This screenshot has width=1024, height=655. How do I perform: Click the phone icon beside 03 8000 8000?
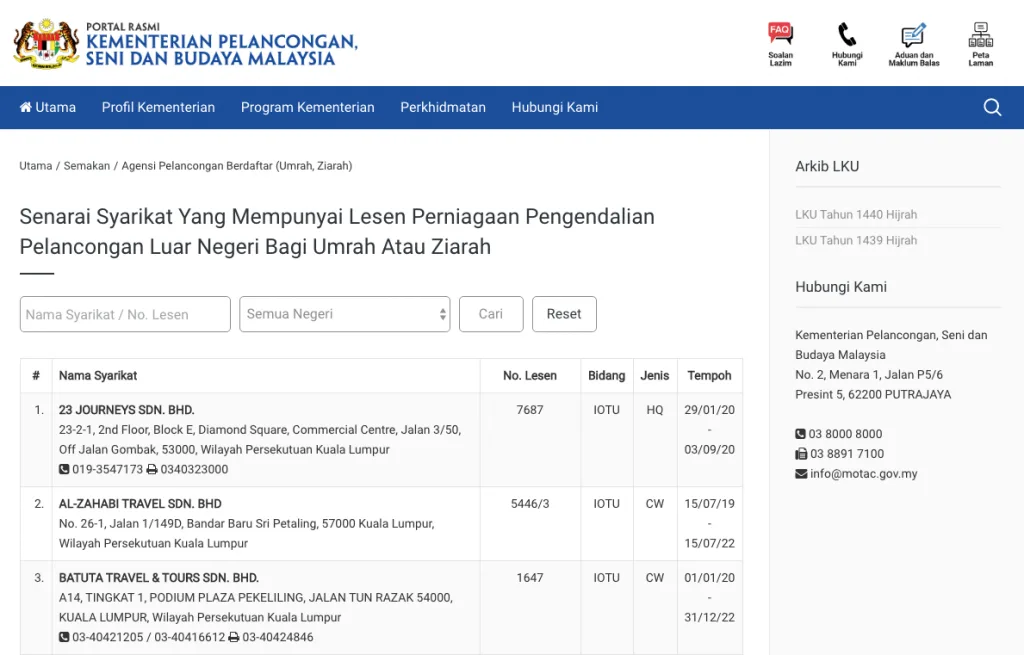800,434
